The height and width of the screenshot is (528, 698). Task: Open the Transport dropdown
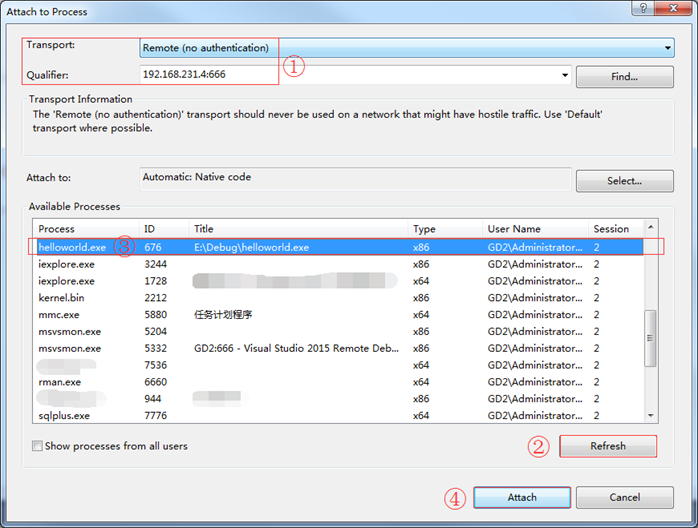click(406, 48)
